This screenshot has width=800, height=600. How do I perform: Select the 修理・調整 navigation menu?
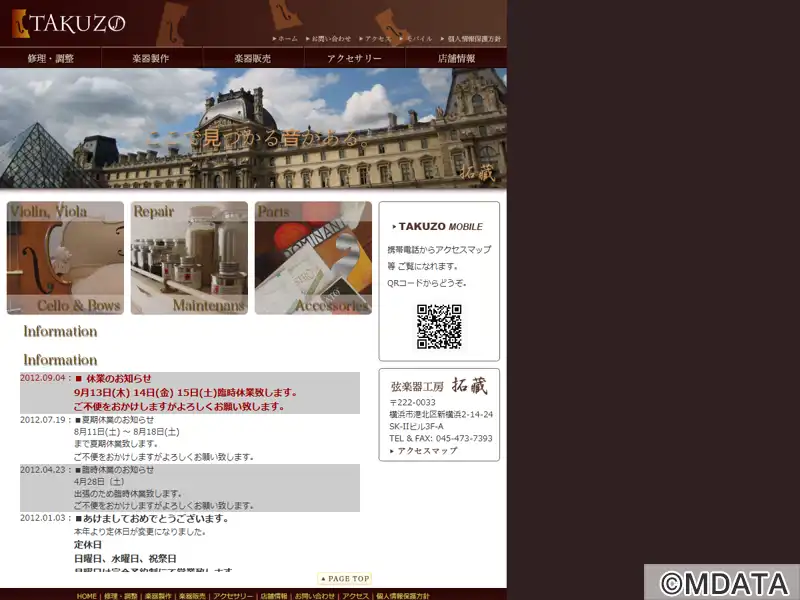tap(51, 58)
